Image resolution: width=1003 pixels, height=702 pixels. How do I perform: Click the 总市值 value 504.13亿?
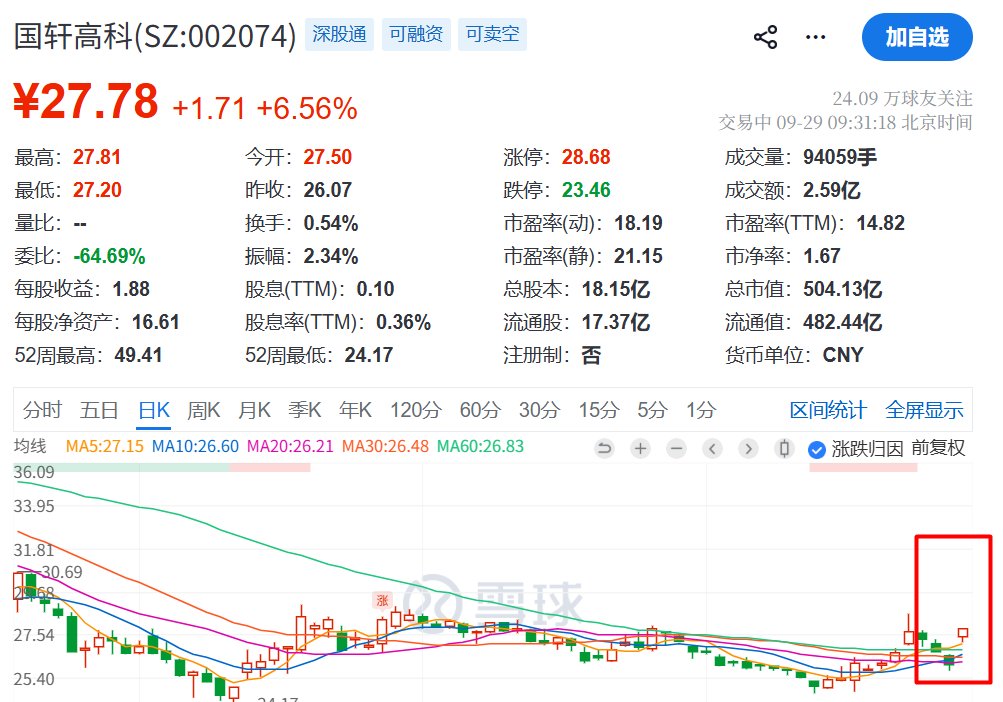coord(842,289)
